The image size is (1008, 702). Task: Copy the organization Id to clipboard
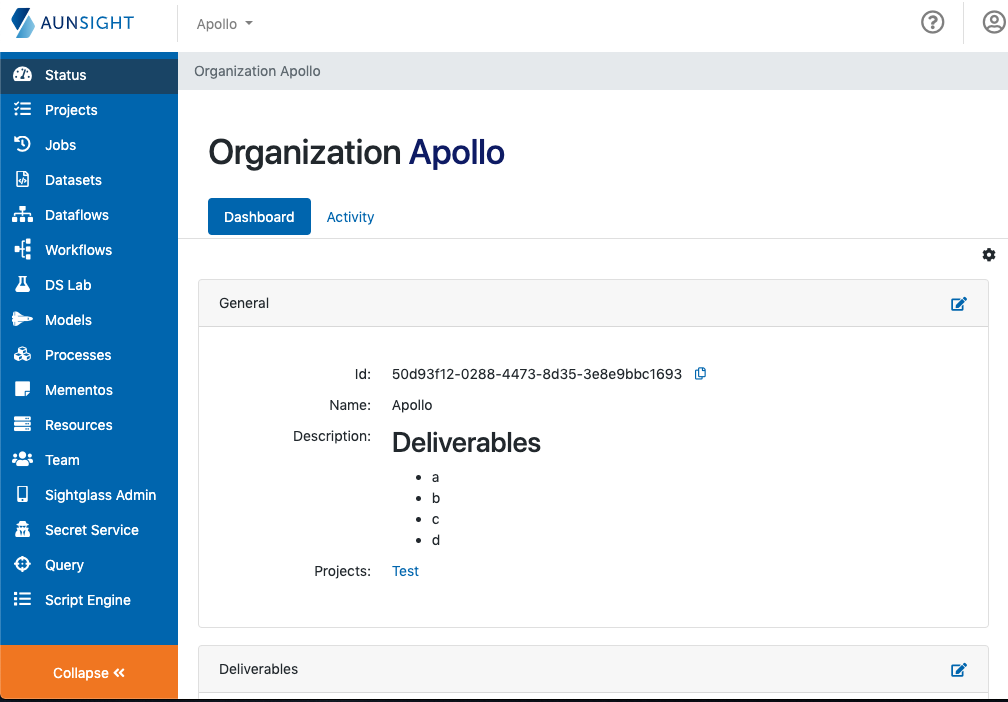(700, 374)
